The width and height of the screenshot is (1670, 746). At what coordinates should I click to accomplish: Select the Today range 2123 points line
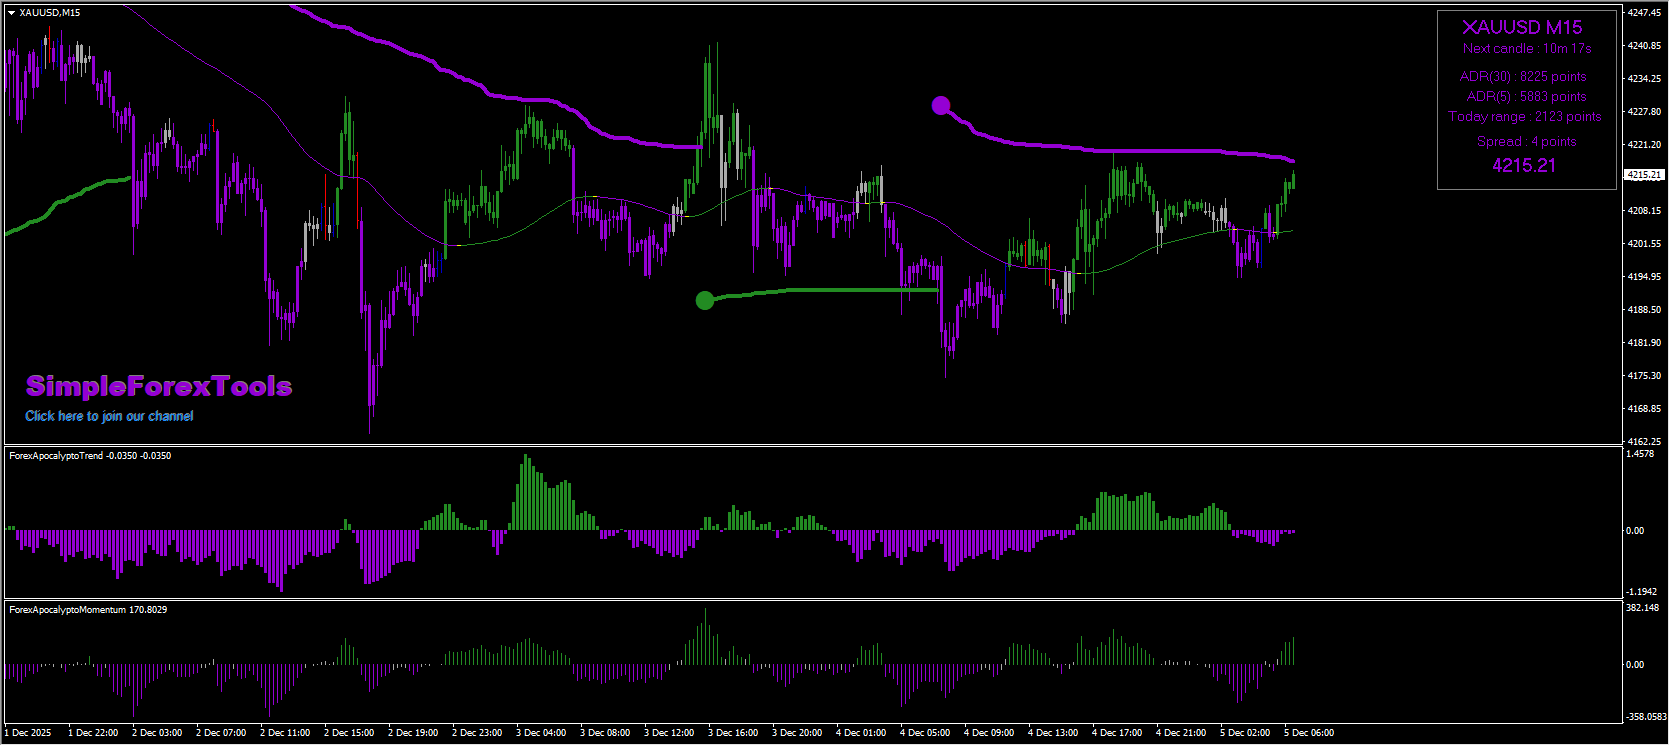point(1525,117)
